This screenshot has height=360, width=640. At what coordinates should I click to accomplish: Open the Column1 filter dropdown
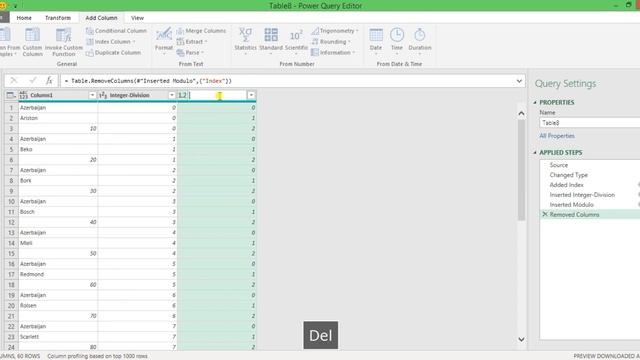tap(92, 95)
